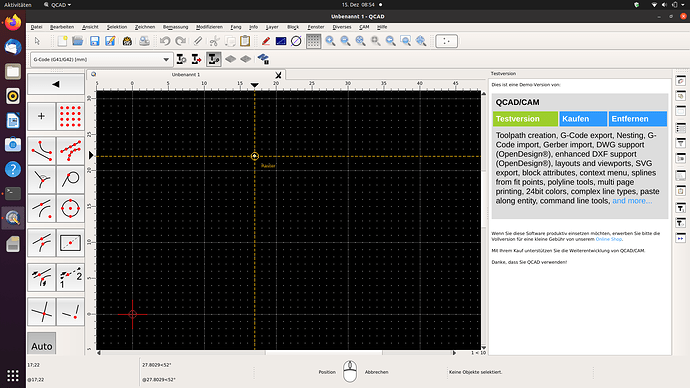Click the Testversion green button
Screen dimensions: 690x388
(x=525, y=119)
